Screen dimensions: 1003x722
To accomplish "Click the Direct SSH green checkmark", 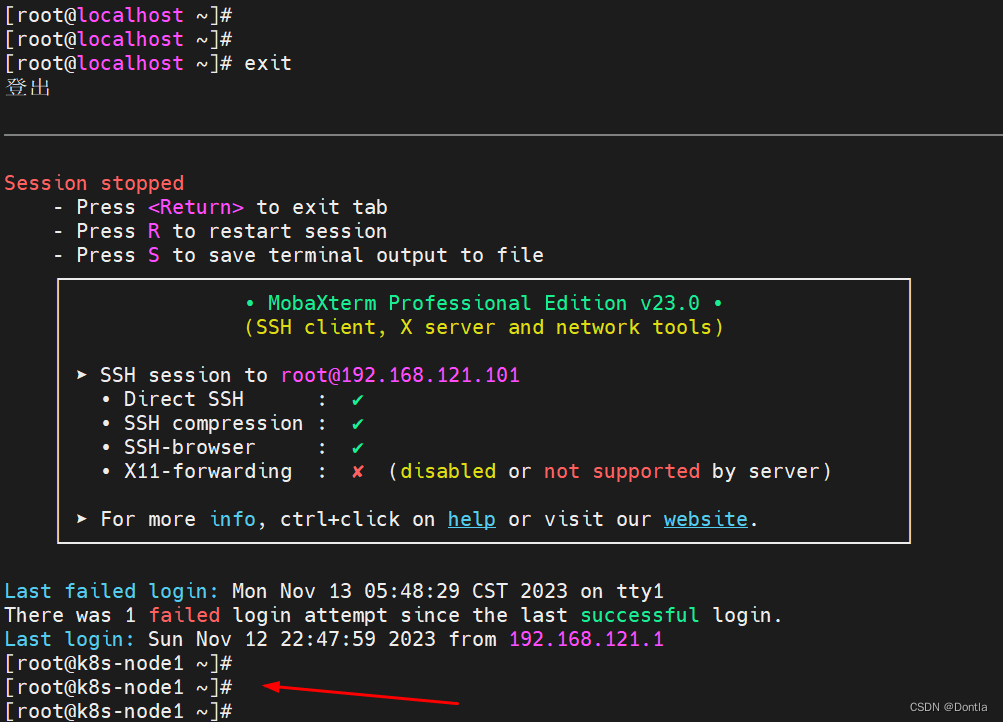I will (x=358, y=400).
